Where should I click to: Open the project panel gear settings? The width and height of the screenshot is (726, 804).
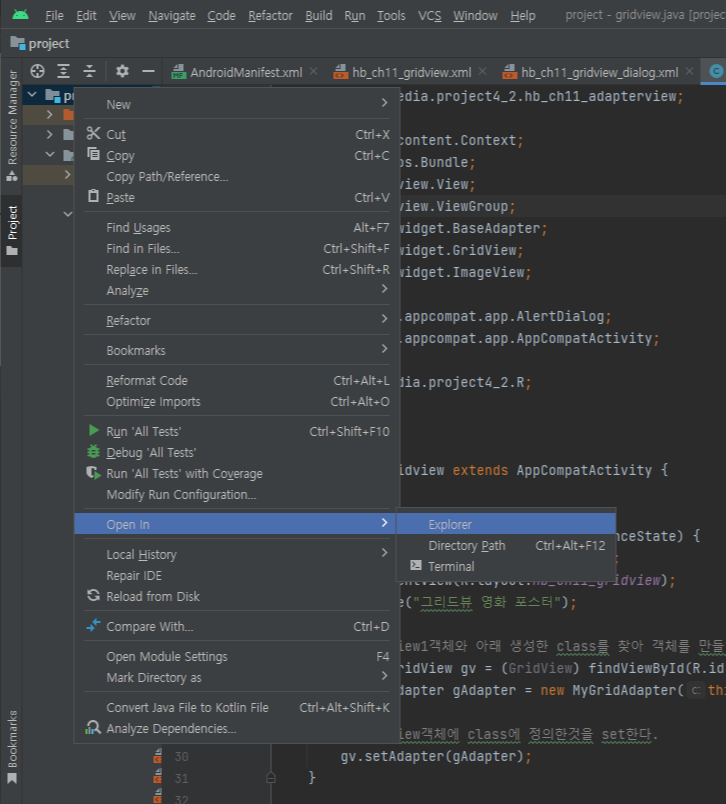(x=122, y=71)
